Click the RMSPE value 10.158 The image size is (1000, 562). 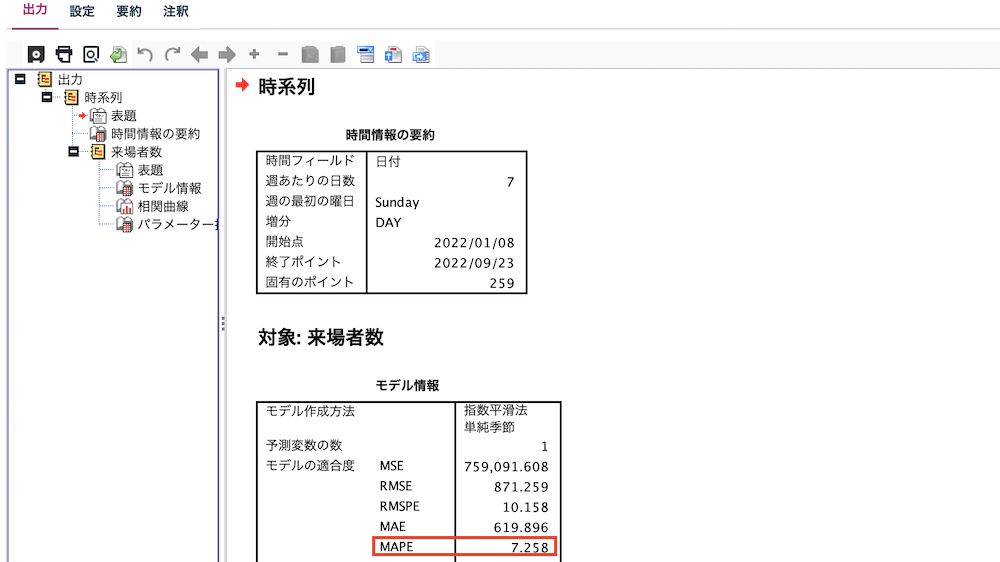[526, 508]
